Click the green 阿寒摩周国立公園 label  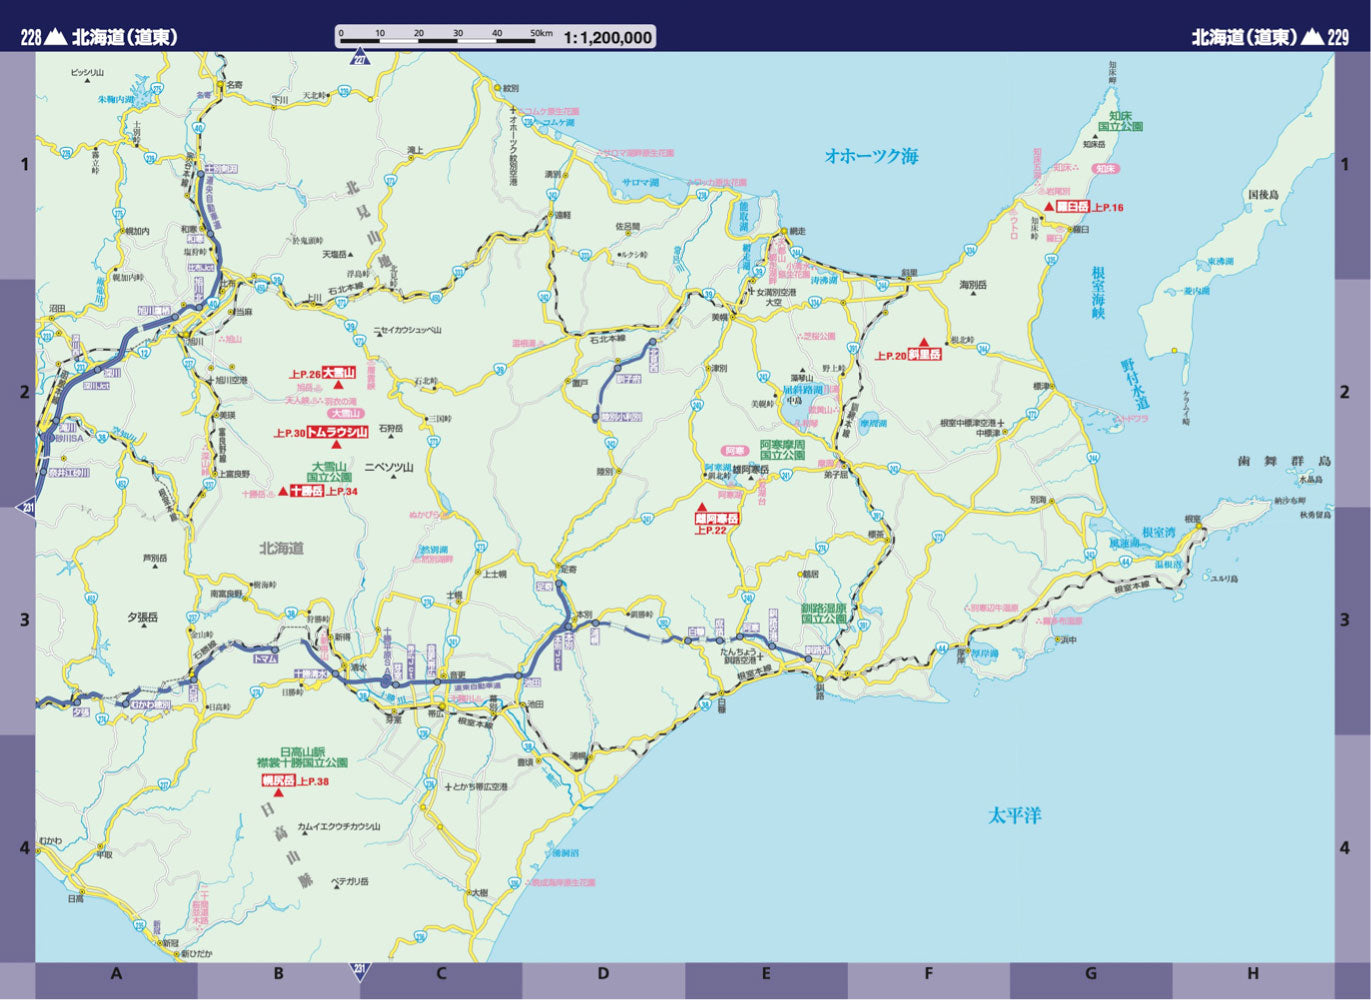782,449
